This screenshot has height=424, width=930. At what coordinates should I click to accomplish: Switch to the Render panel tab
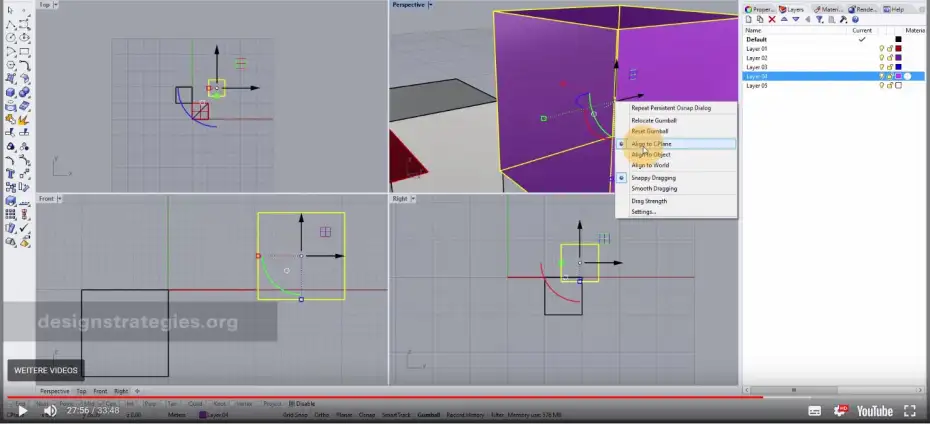click(x=863, y=9)
